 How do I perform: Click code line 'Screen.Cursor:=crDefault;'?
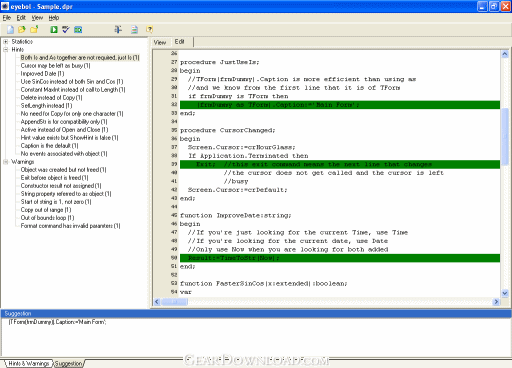(x=237, y=190)
